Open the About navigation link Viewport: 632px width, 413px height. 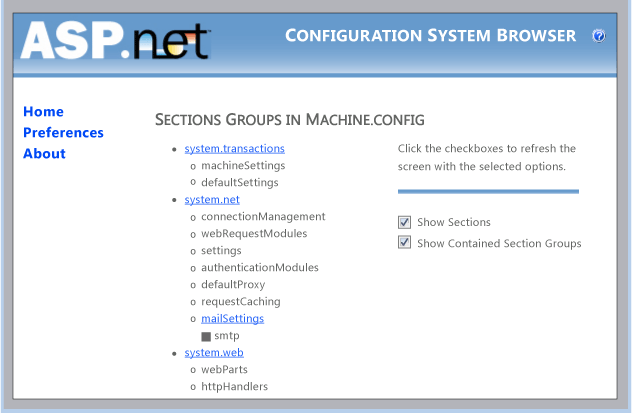pyautogui.click(x=44, y=154)
